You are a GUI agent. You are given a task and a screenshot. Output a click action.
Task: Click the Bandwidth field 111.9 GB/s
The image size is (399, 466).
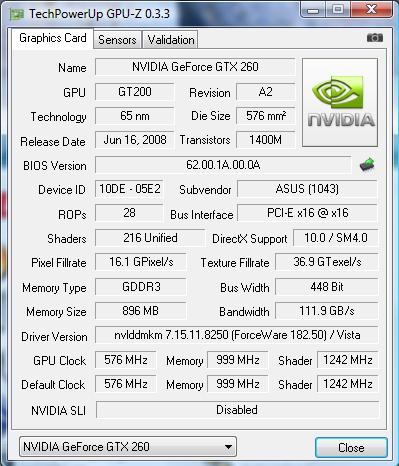pos(327,311)
